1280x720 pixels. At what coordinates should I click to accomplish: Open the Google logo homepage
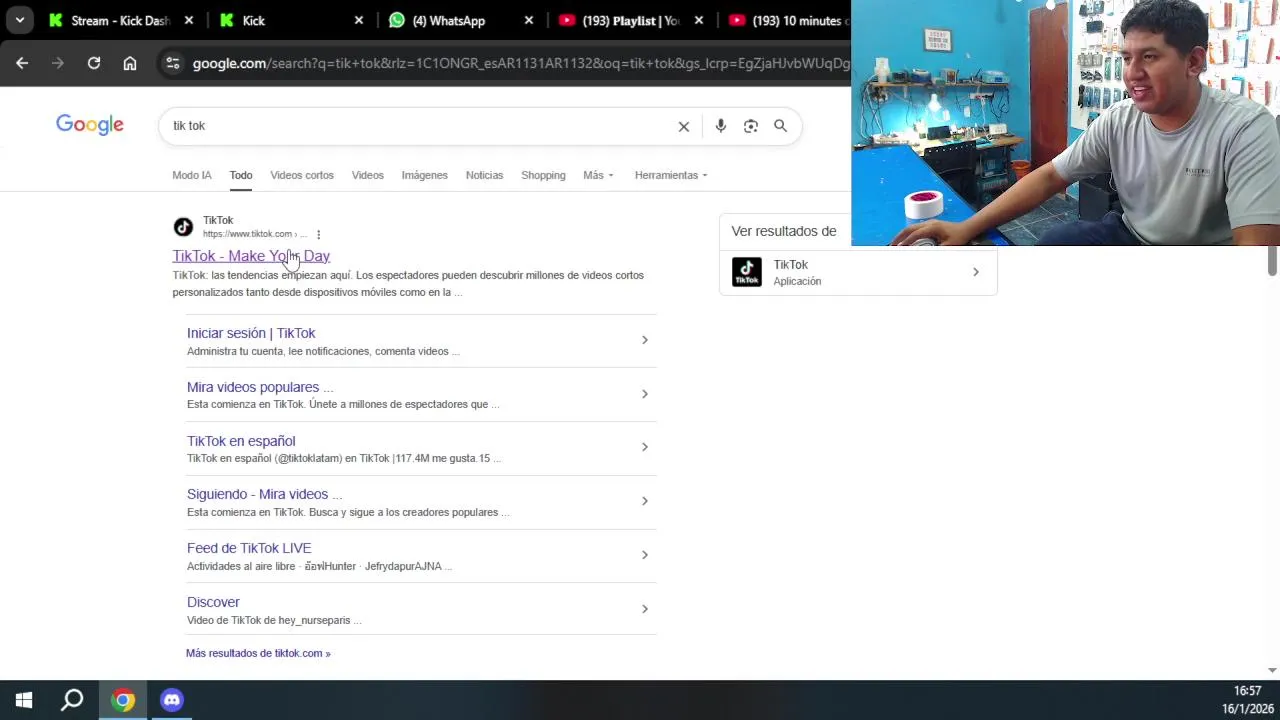click(90, 125)
